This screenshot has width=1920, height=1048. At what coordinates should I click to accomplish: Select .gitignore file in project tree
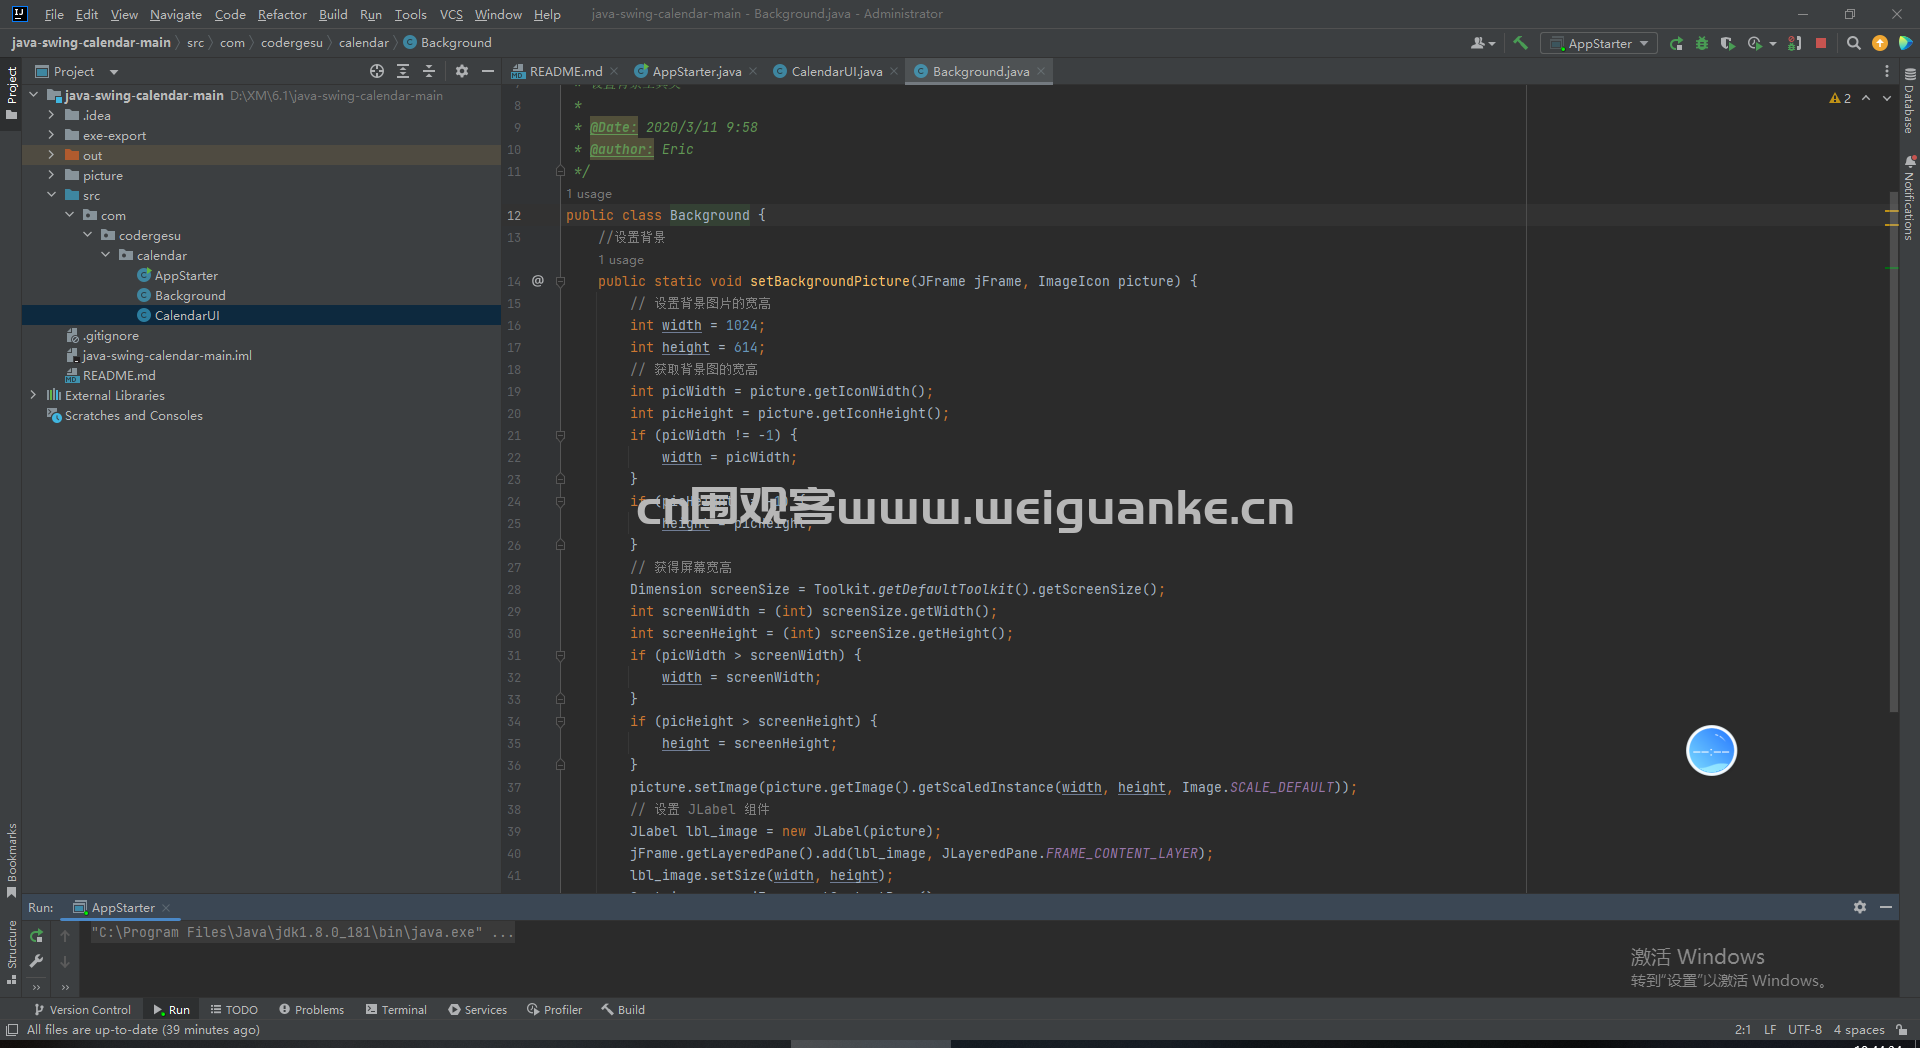(x=111, y=335)
